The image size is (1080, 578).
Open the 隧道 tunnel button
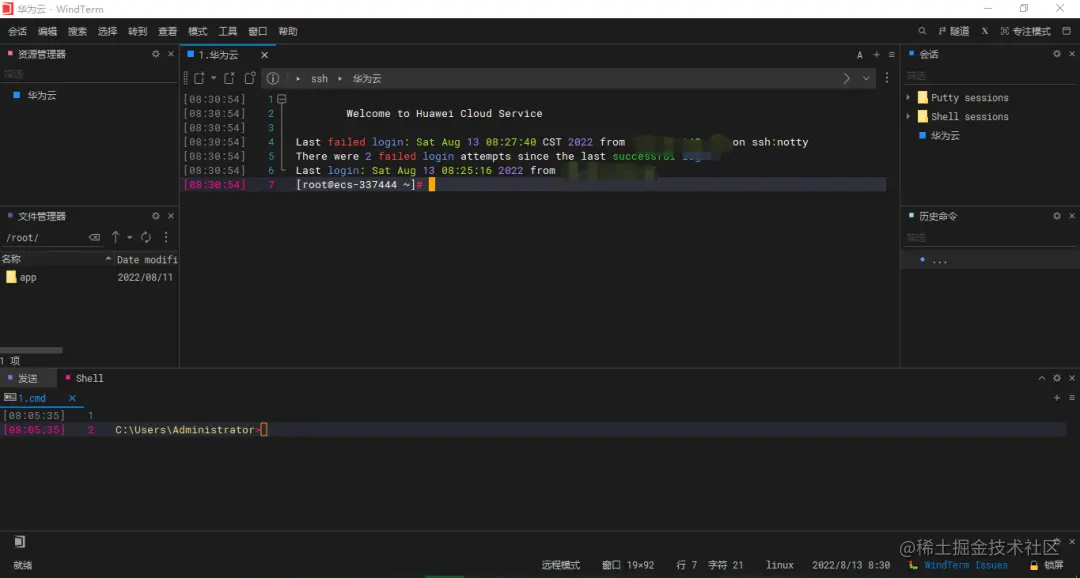tap(954, 31)
